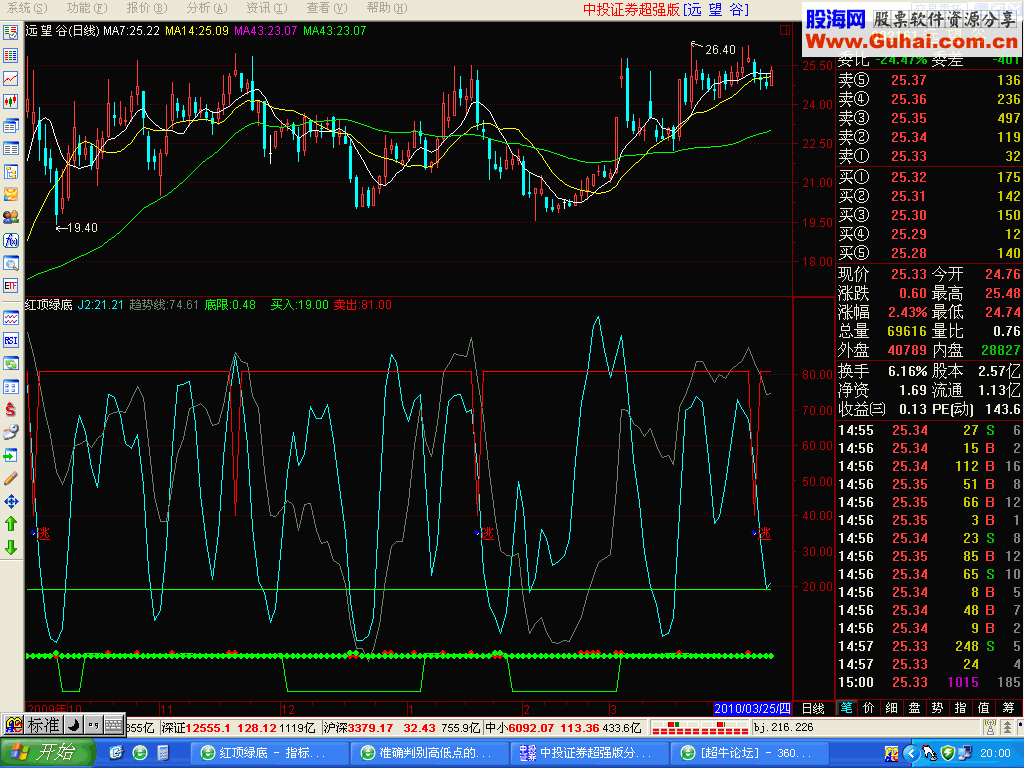
Task: Toggle the moon half-width IME button
Action: (74, 725)
